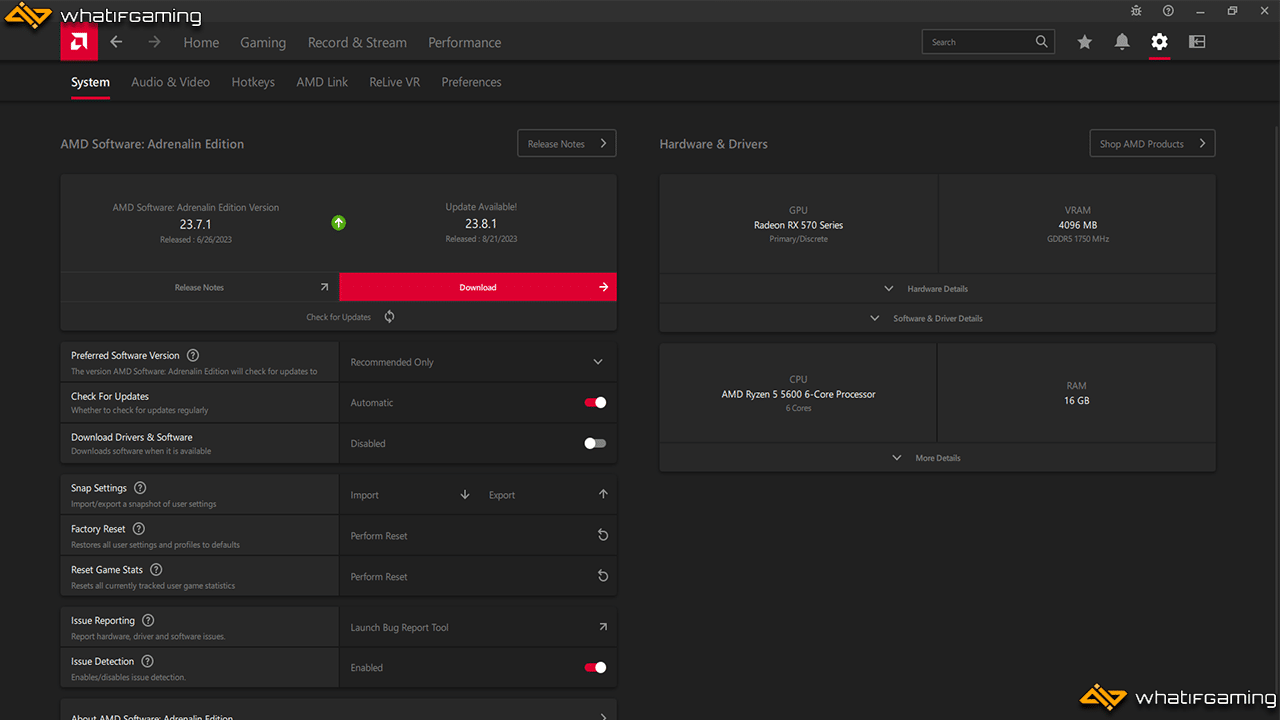This screenshot has width=1280, height=720.
Task: Click the Shop AMD Products button
Action: 1152,143
